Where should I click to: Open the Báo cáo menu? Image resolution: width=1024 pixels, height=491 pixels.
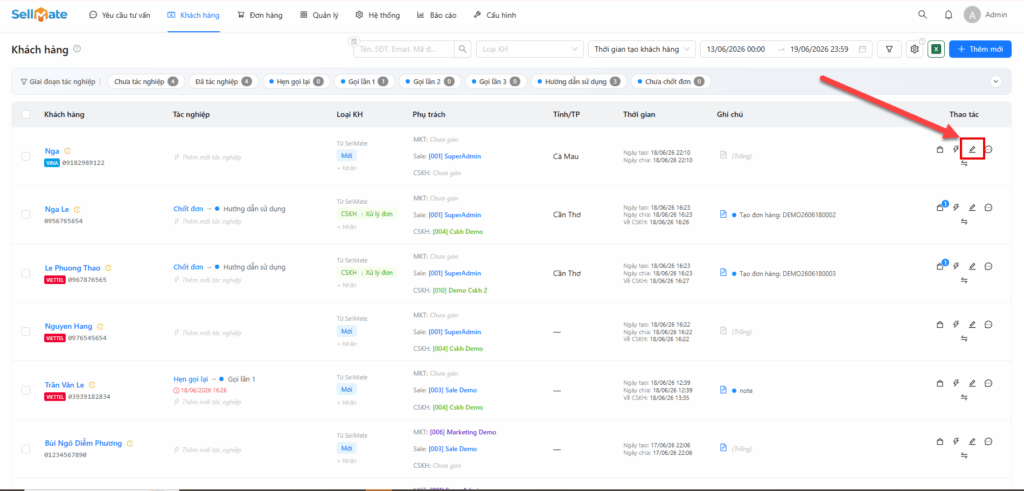(438, 15)
